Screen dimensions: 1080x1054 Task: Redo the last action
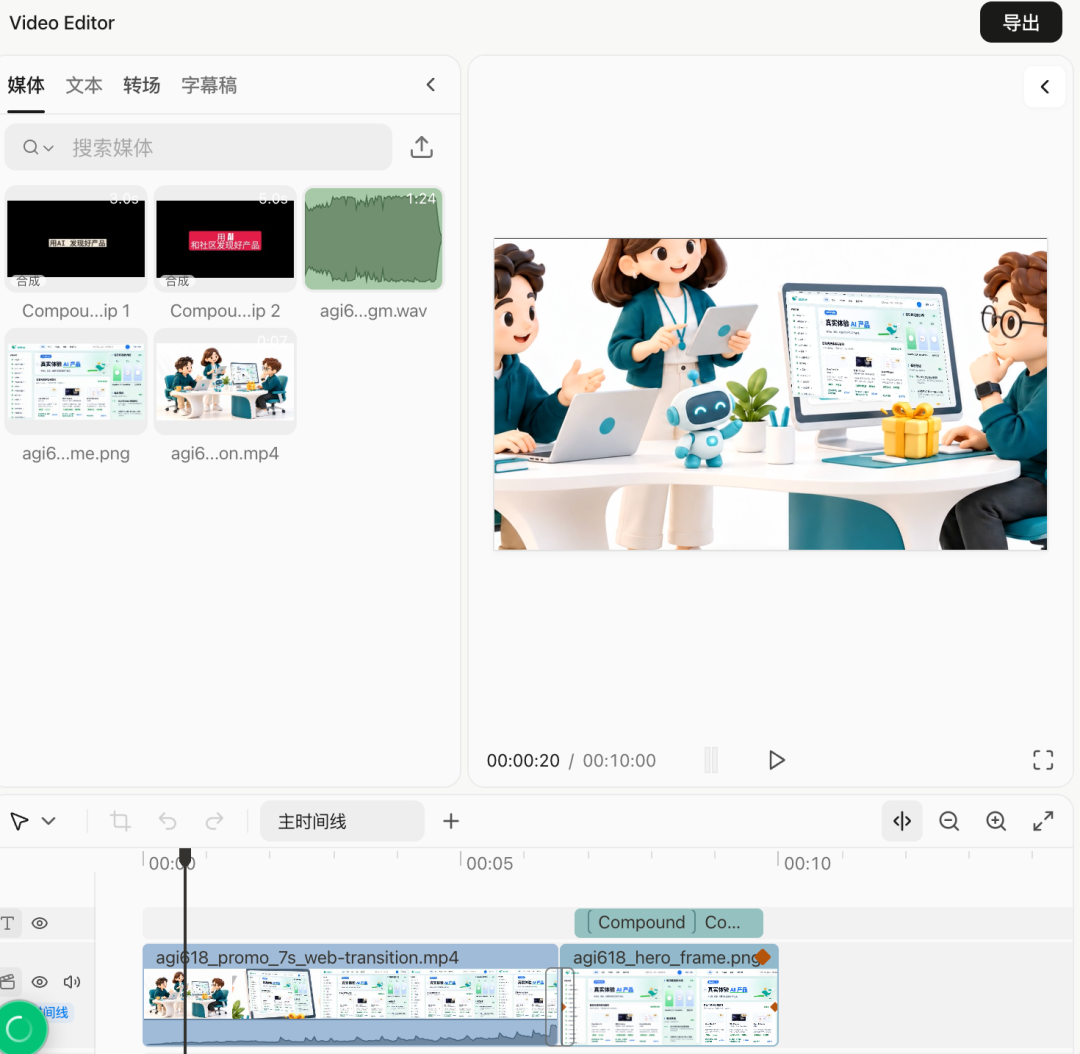(215, 820)
